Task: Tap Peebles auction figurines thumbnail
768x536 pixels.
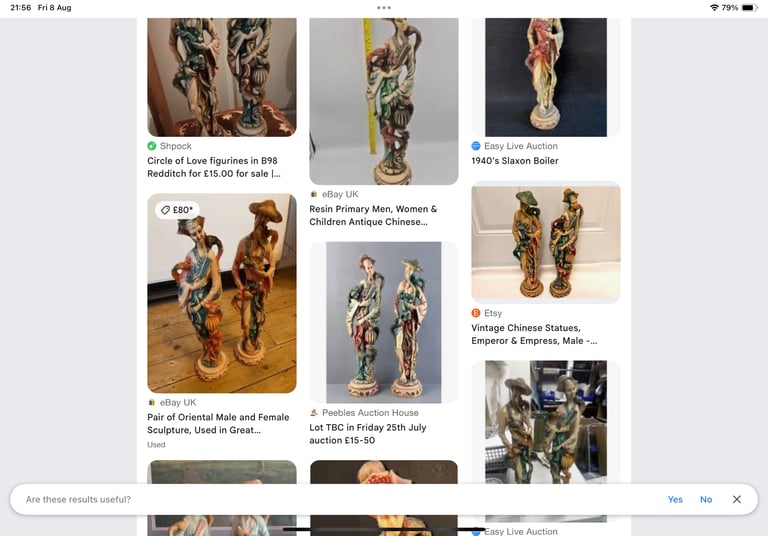Action: (384, 322)
